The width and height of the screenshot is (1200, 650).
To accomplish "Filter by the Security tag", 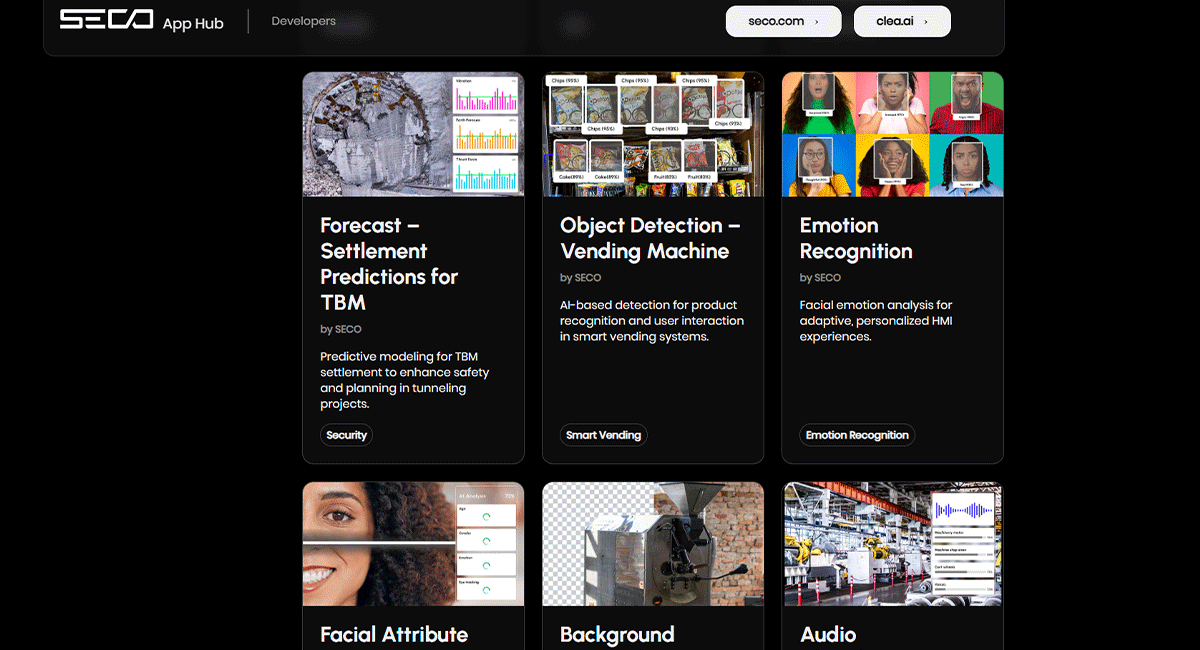I will tap(346, 435).
